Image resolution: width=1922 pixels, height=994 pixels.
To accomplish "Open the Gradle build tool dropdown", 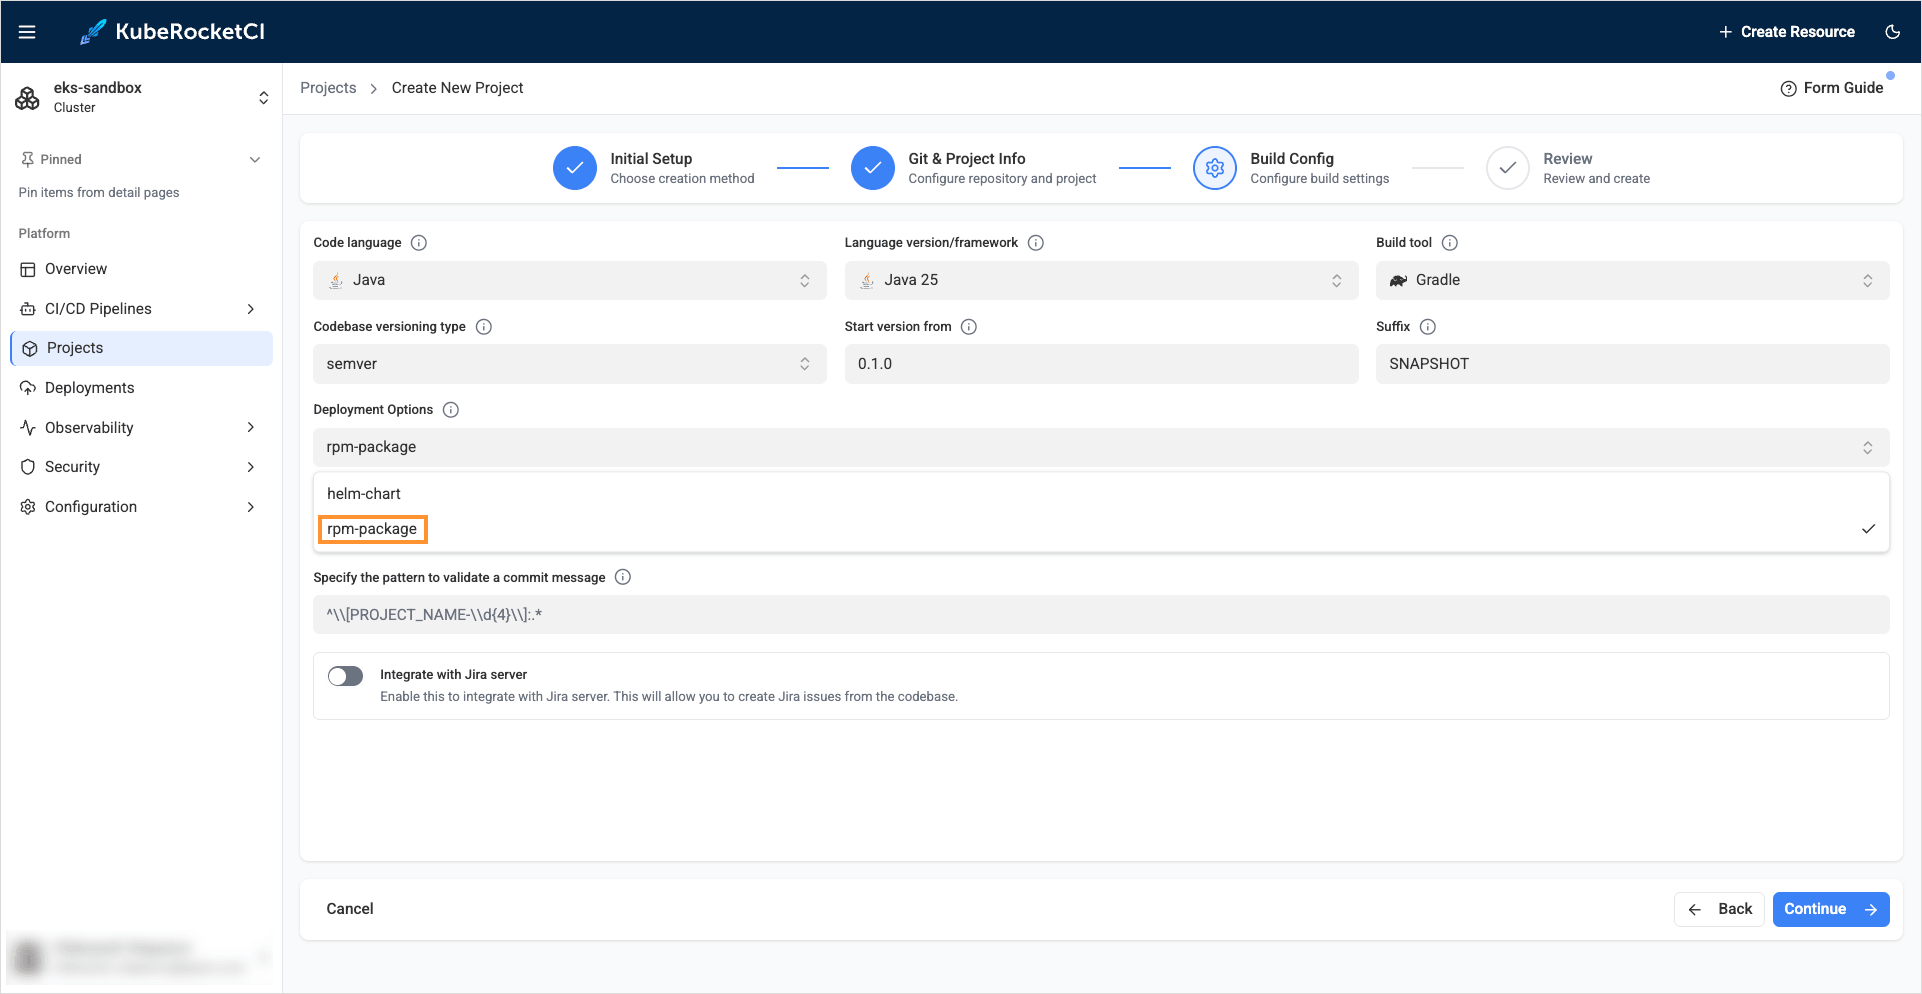I will pos(1632,280).
